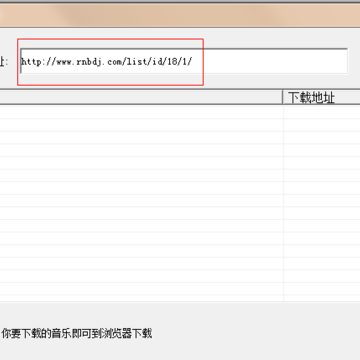The width and height of the screenshot is (360, 360).
Task: Click the second cell under 下载地址 column
Action: [322, 125]
